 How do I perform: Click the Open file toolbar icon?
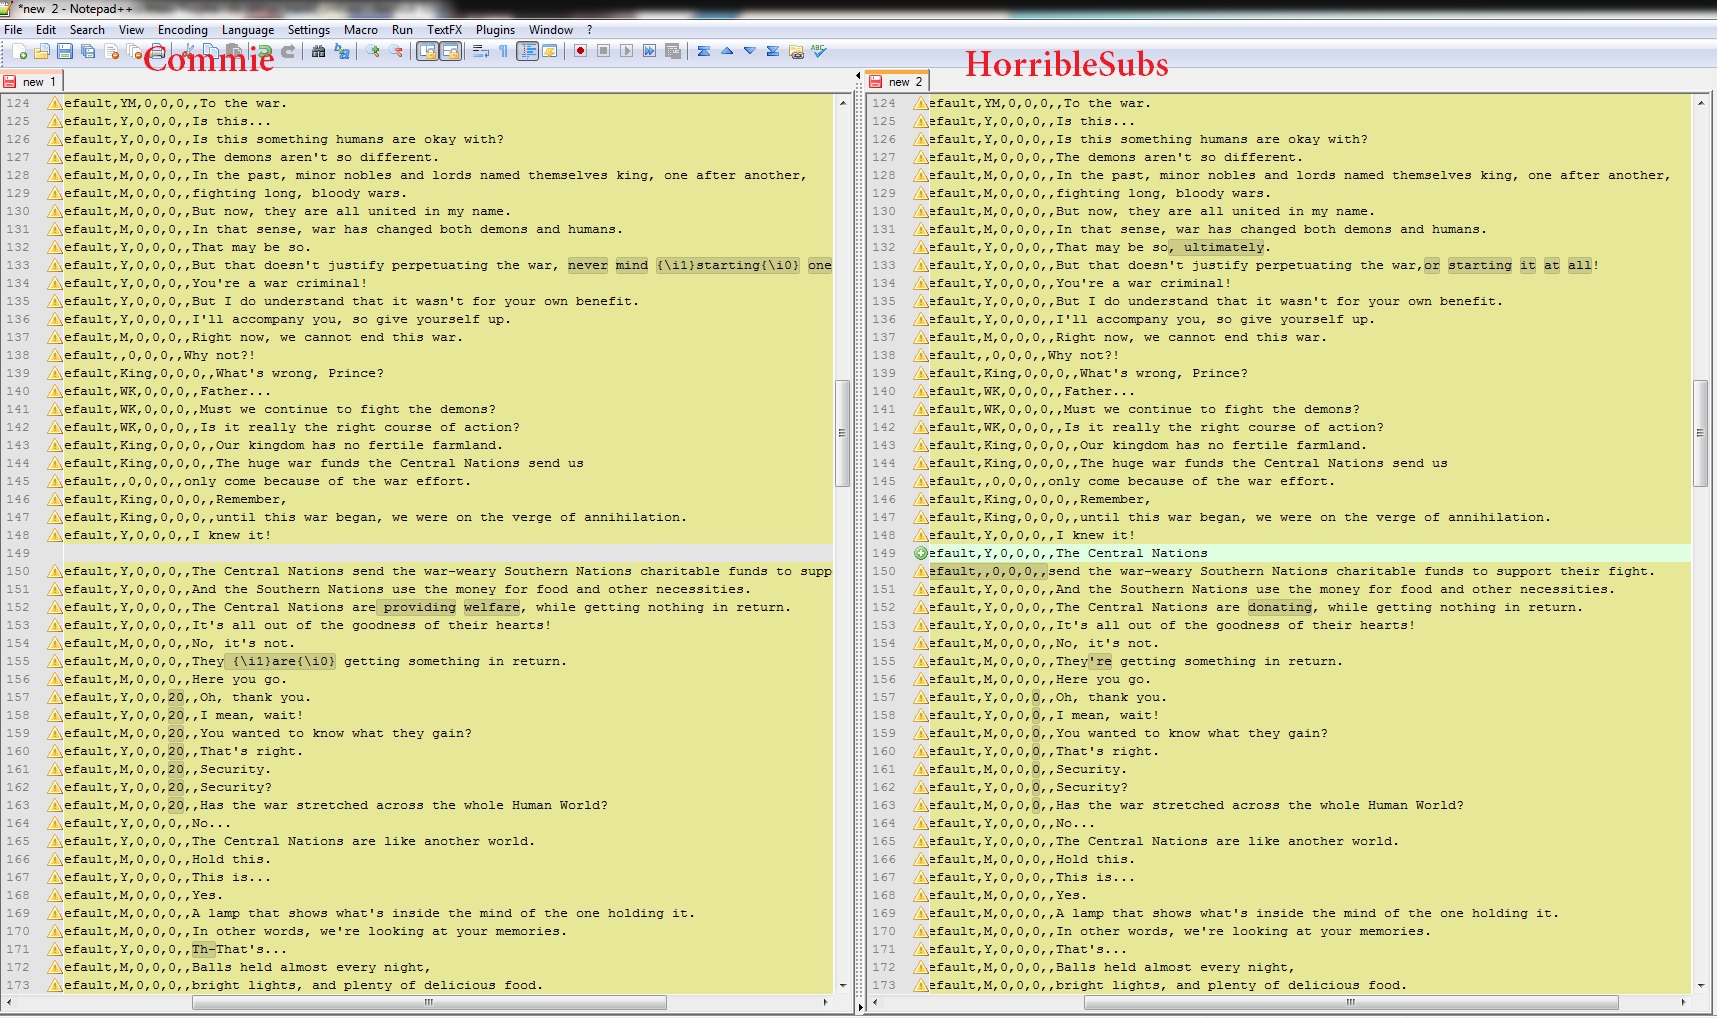tap(42, 51)
